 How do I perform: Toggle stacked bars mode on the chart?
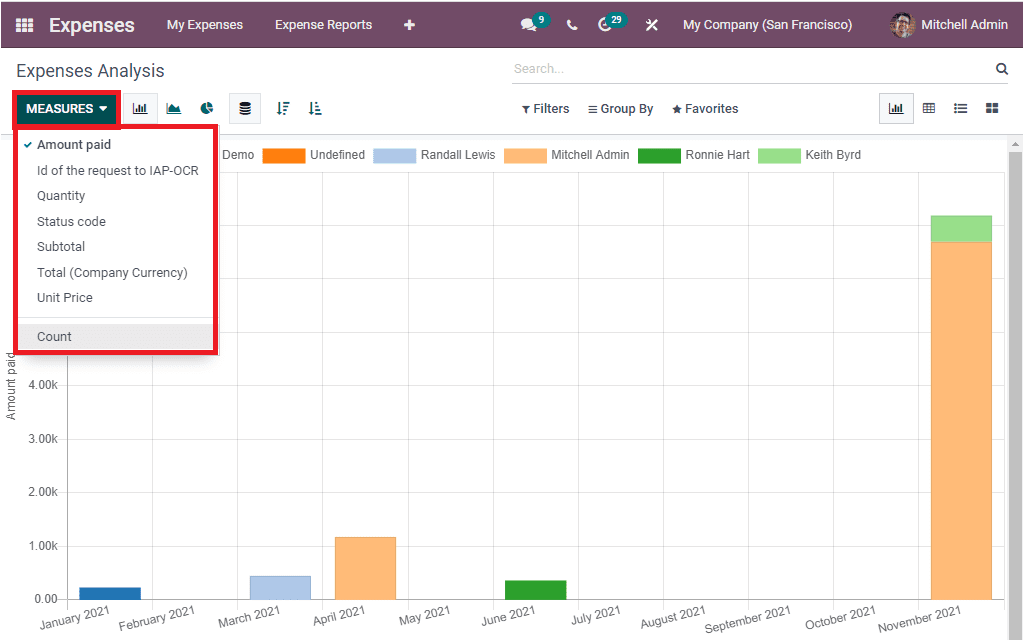(x=244, y=108)
